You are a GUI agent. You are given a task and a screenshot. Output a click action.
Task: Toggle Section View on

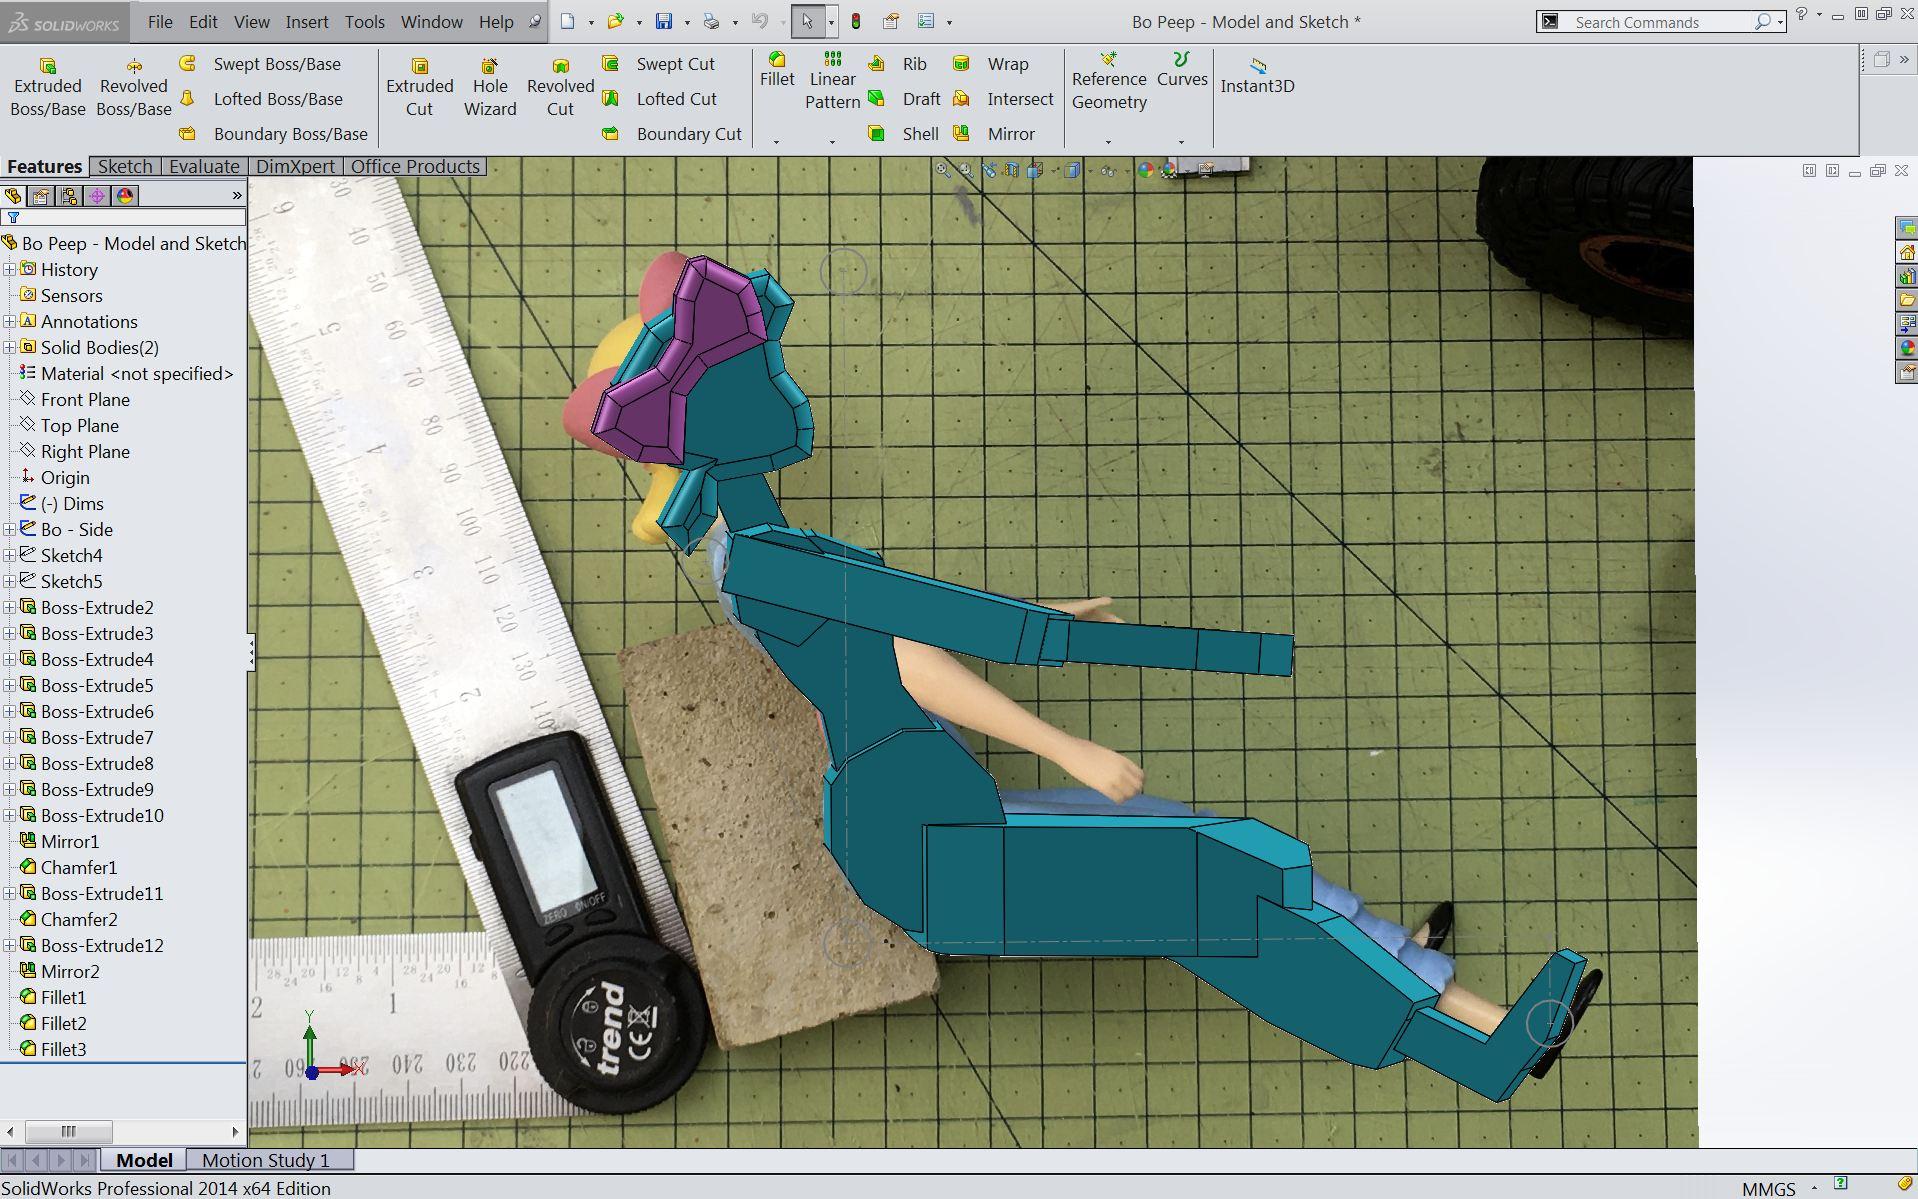click(x=1010, y=171)
